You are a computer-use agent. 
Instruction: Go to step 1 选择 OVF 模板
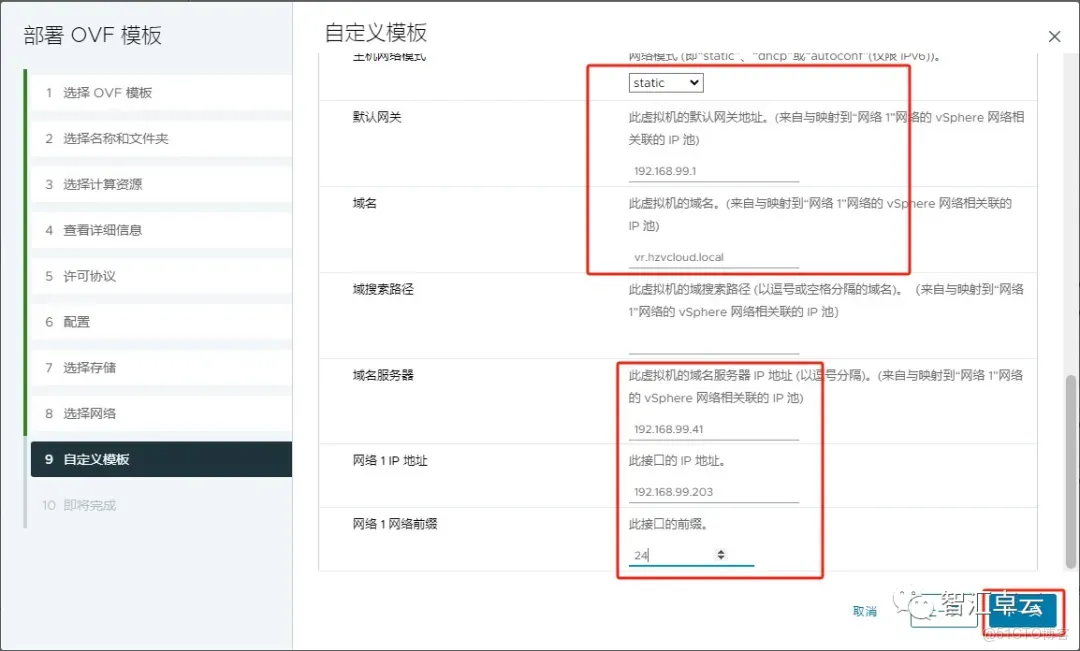click(x=161, y=92)
